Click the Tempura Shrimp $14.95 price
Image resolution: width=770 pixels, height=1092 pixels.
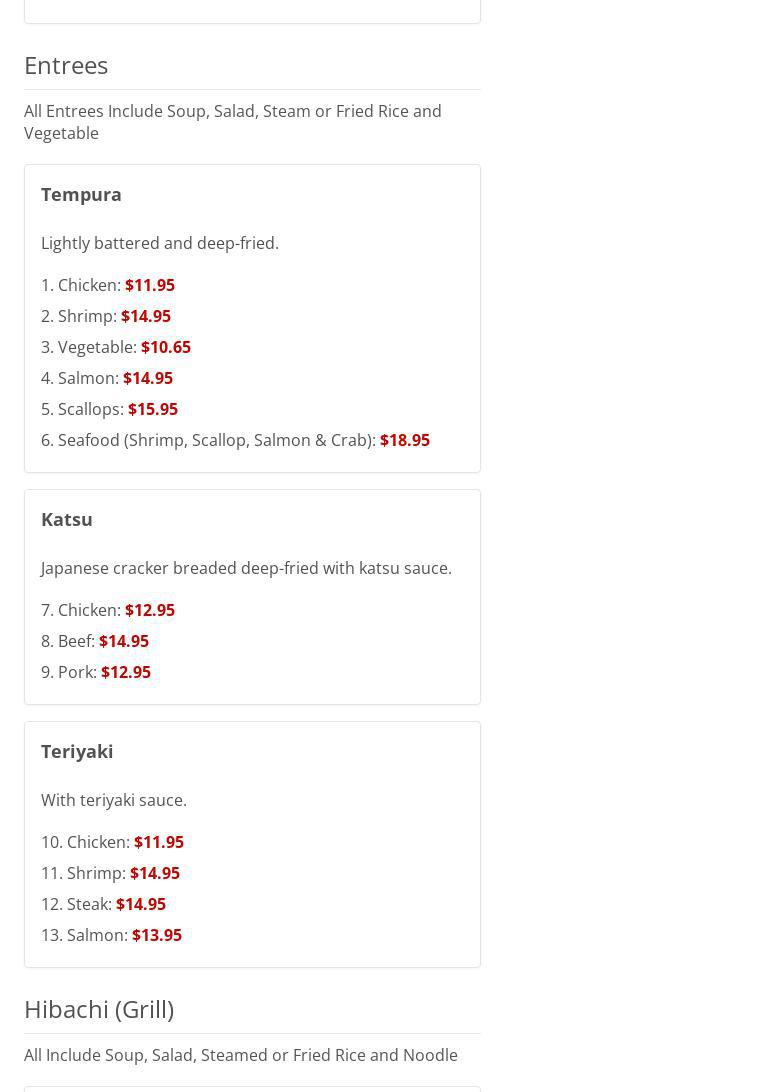coord(146,316)
